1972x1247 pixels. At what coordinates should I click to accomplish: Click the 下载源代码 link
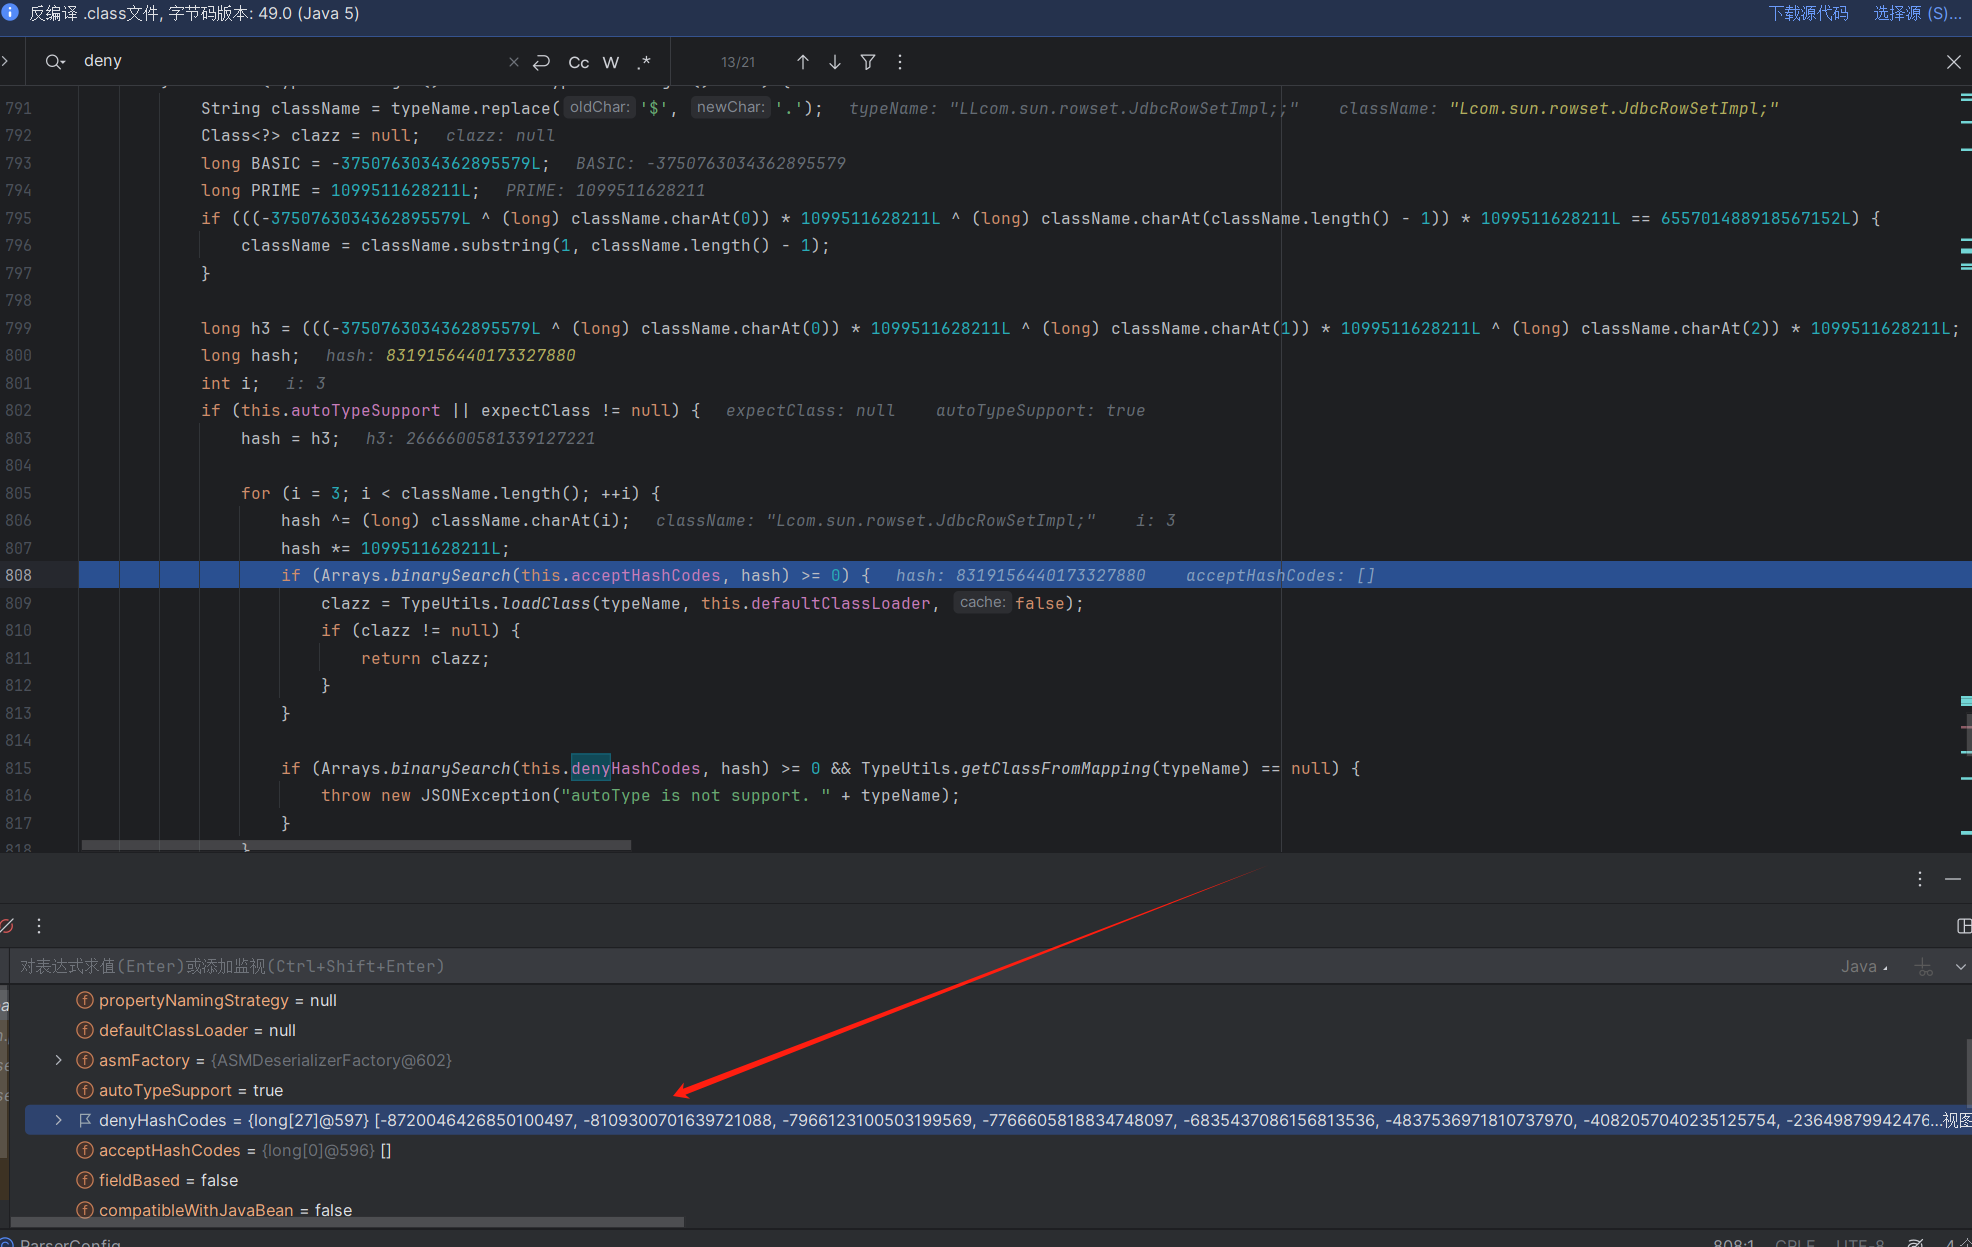click(1808, 13)
